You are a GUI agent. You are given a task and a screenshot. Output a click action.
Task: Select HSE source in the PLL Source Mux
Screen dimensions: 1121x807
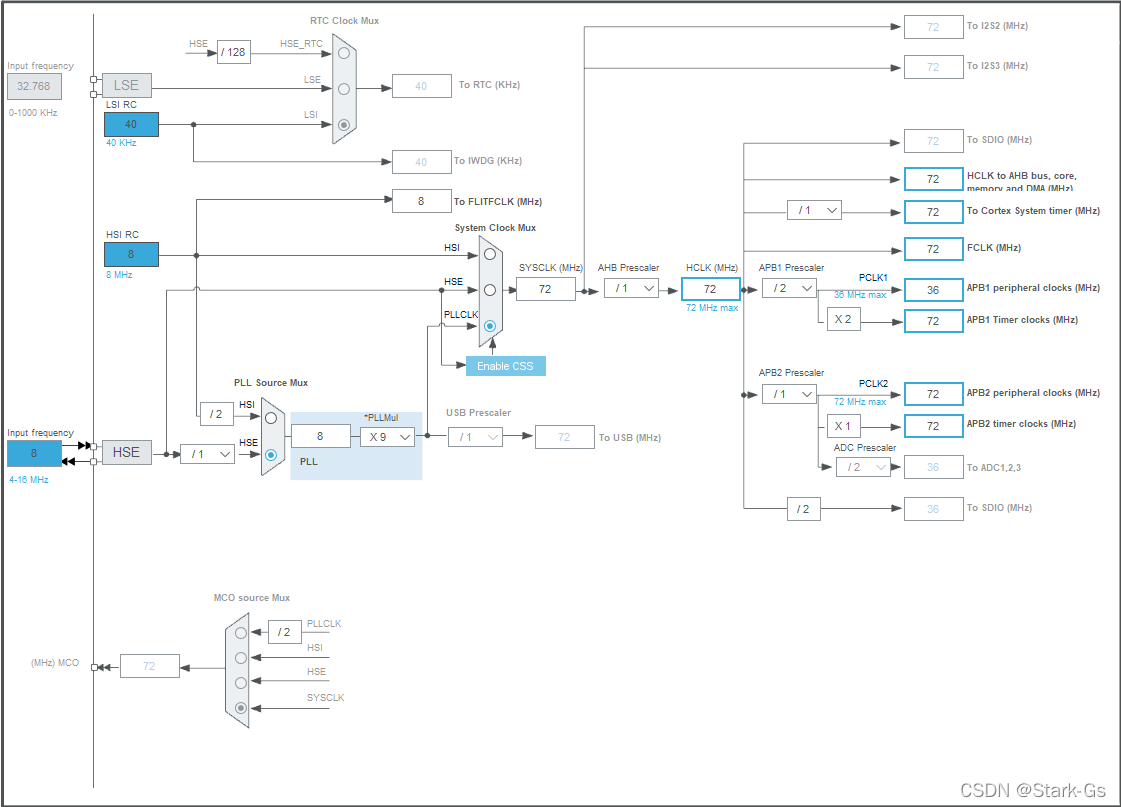click(x=270, y=453)
